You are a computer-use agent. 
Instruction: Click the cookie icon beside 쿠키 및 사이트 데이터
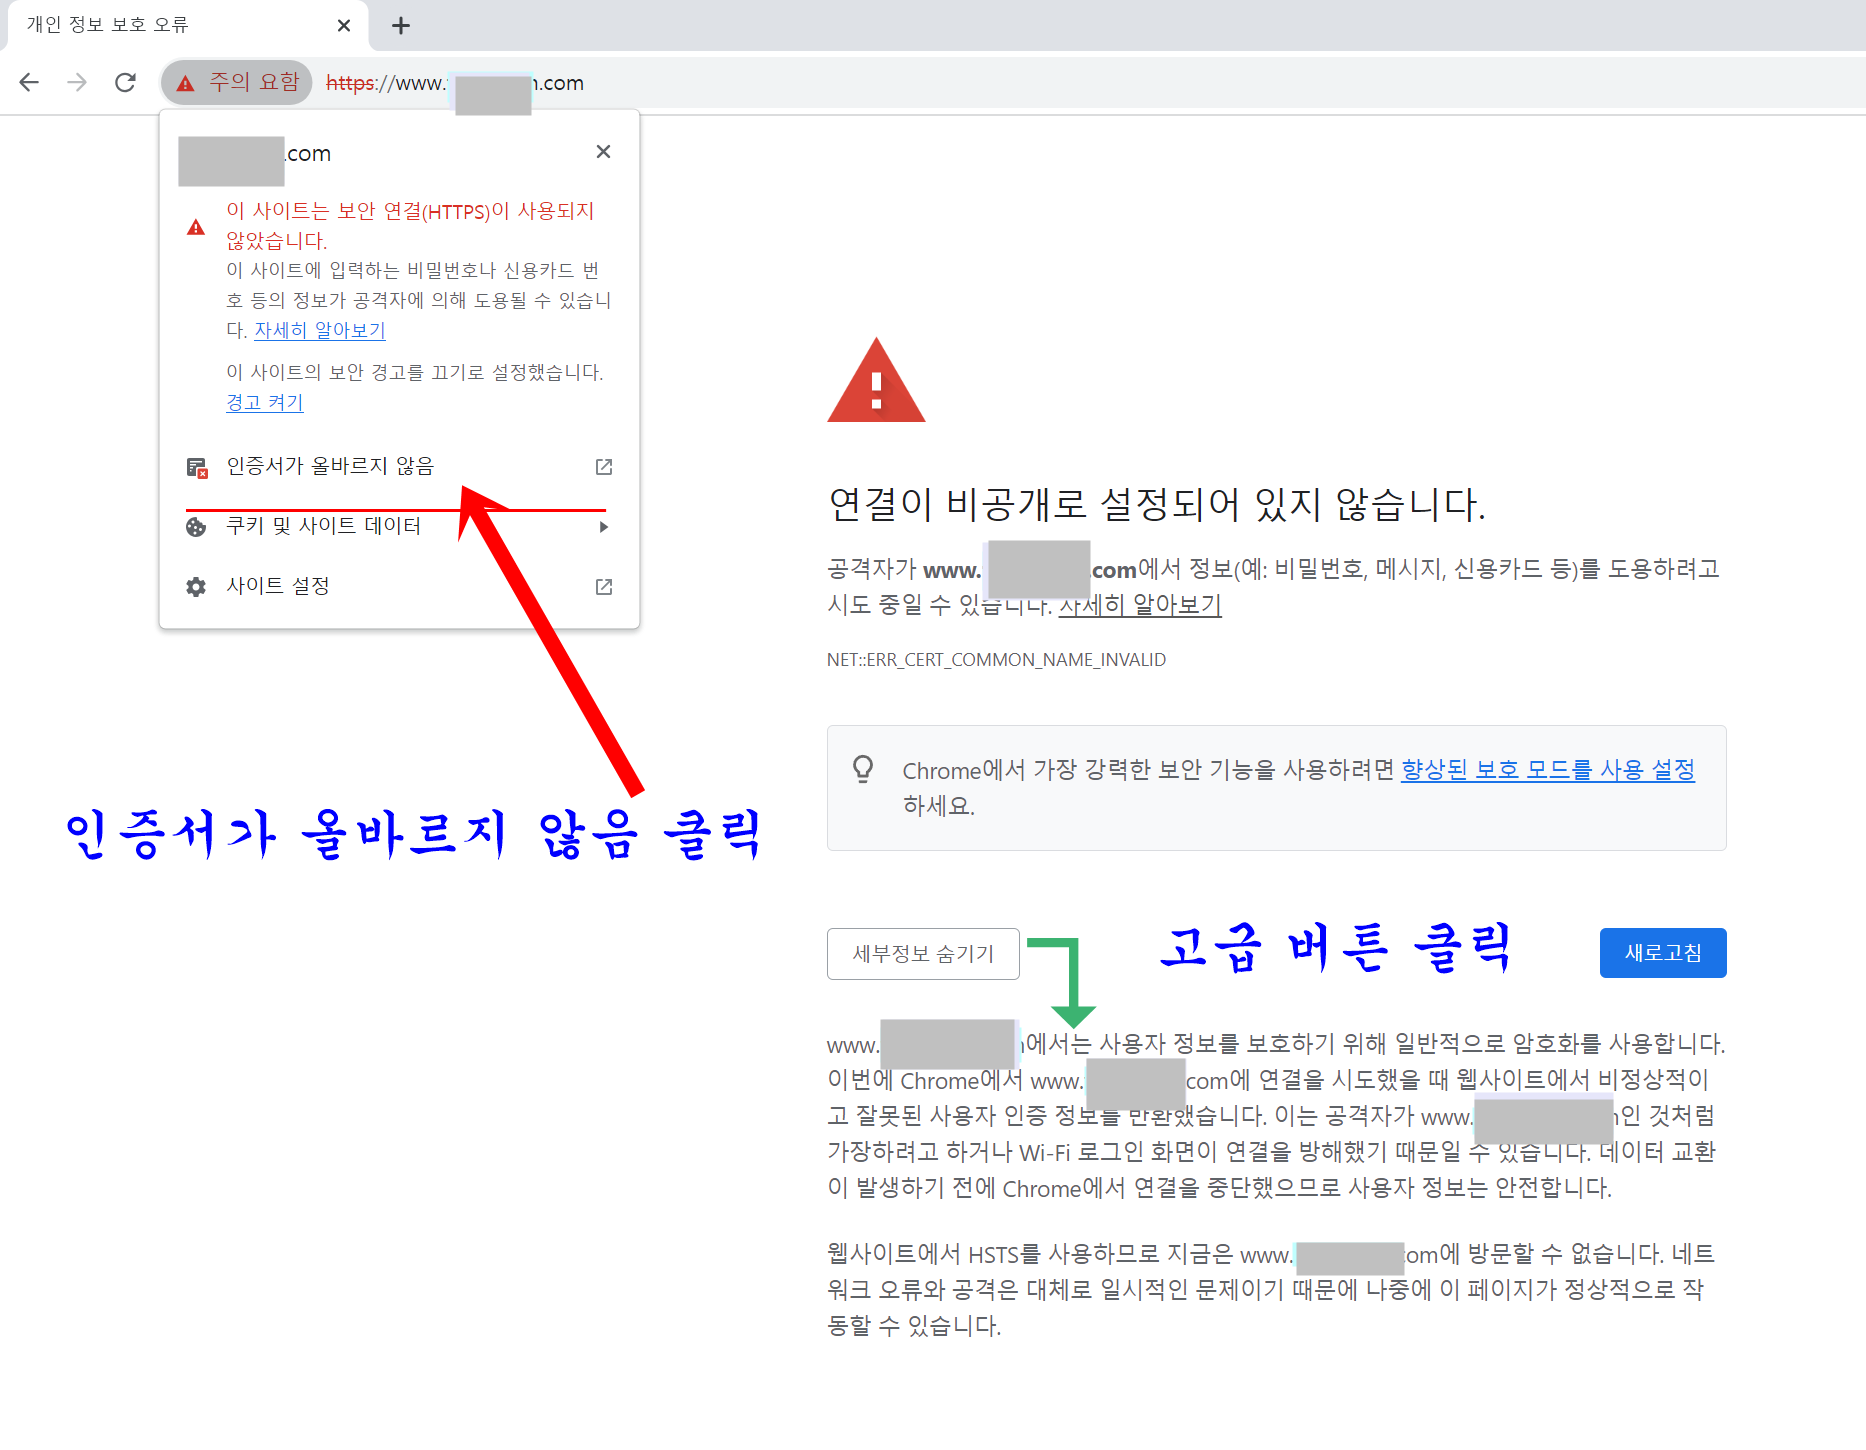coord(196,526)
